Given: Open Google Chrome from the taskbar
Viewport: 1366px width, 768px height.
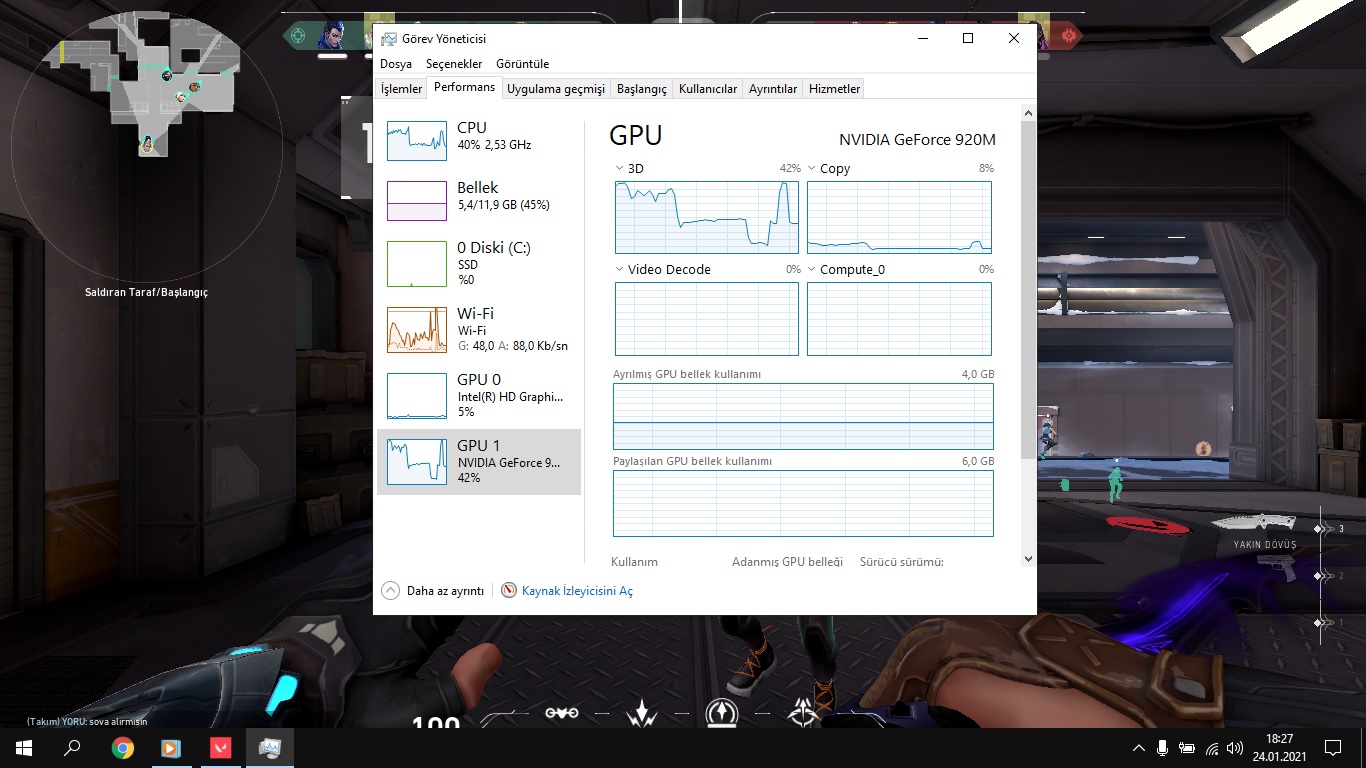Looking at the screenshot, I should coord(123,747).
